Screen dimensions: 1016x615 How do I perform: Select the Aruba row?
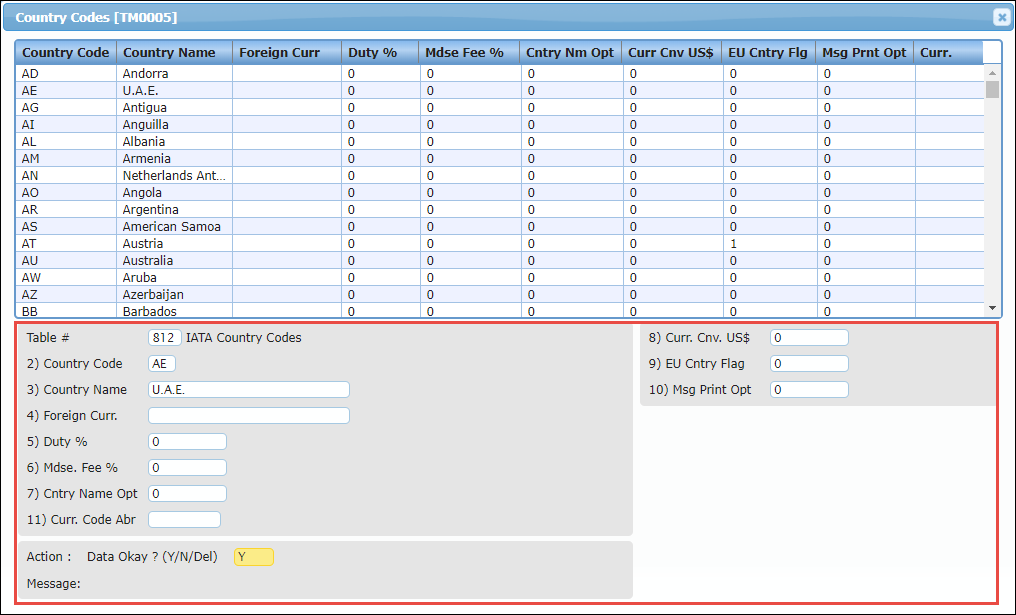tap(499, 277)
